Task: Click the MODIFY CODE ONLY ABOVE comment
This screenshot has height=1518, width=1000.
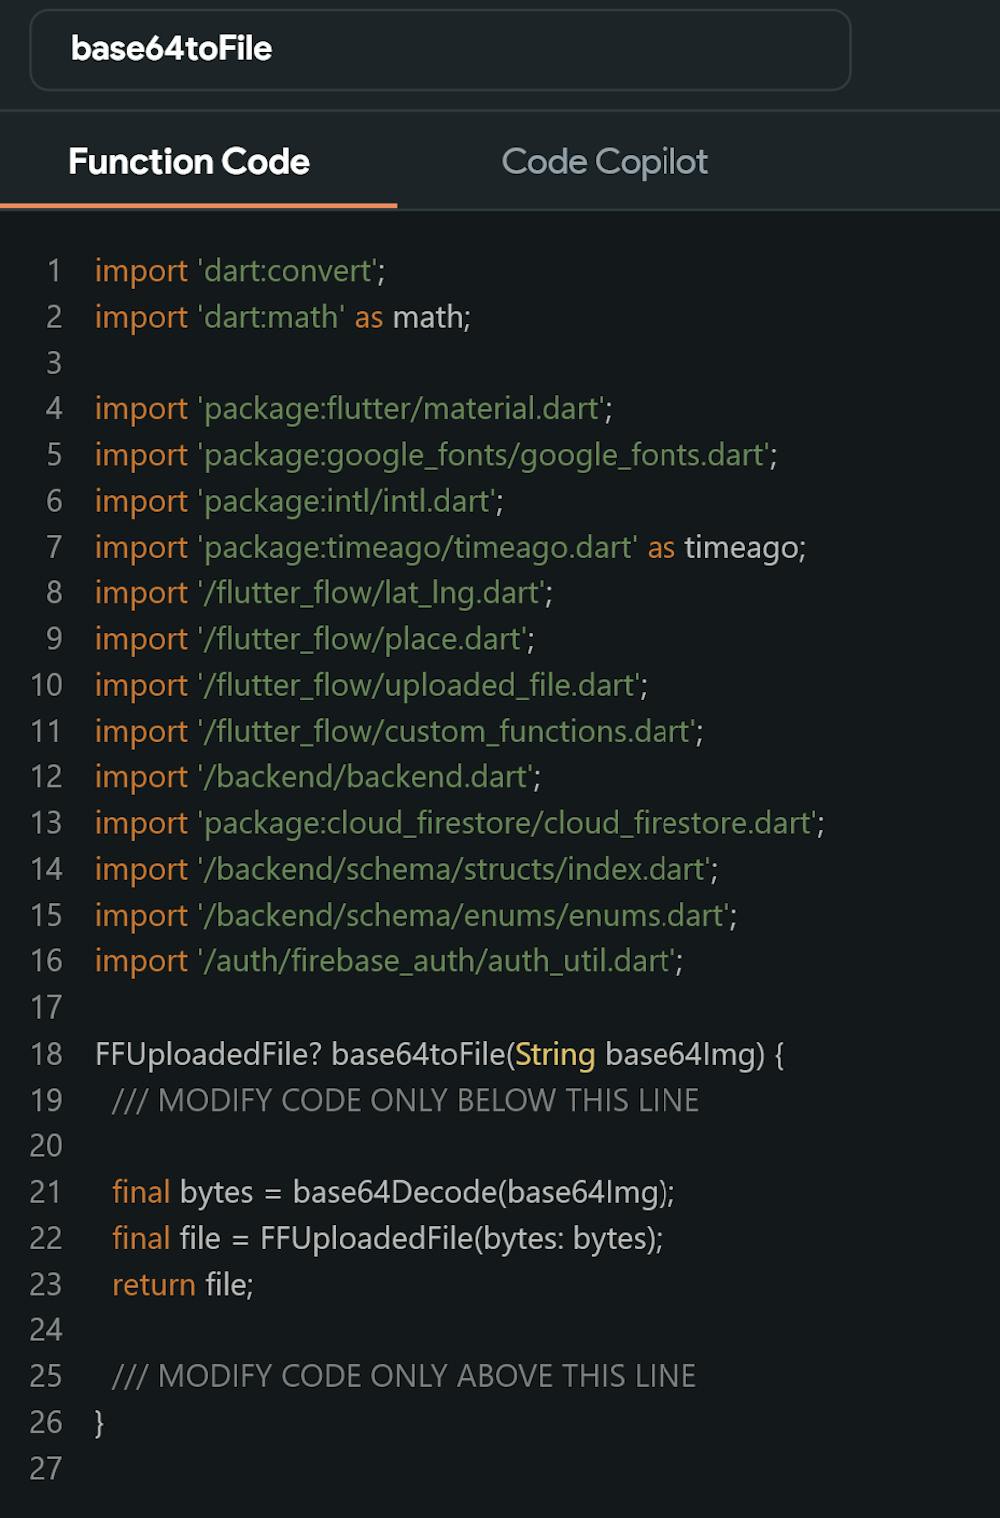Action: point(403,1376)
